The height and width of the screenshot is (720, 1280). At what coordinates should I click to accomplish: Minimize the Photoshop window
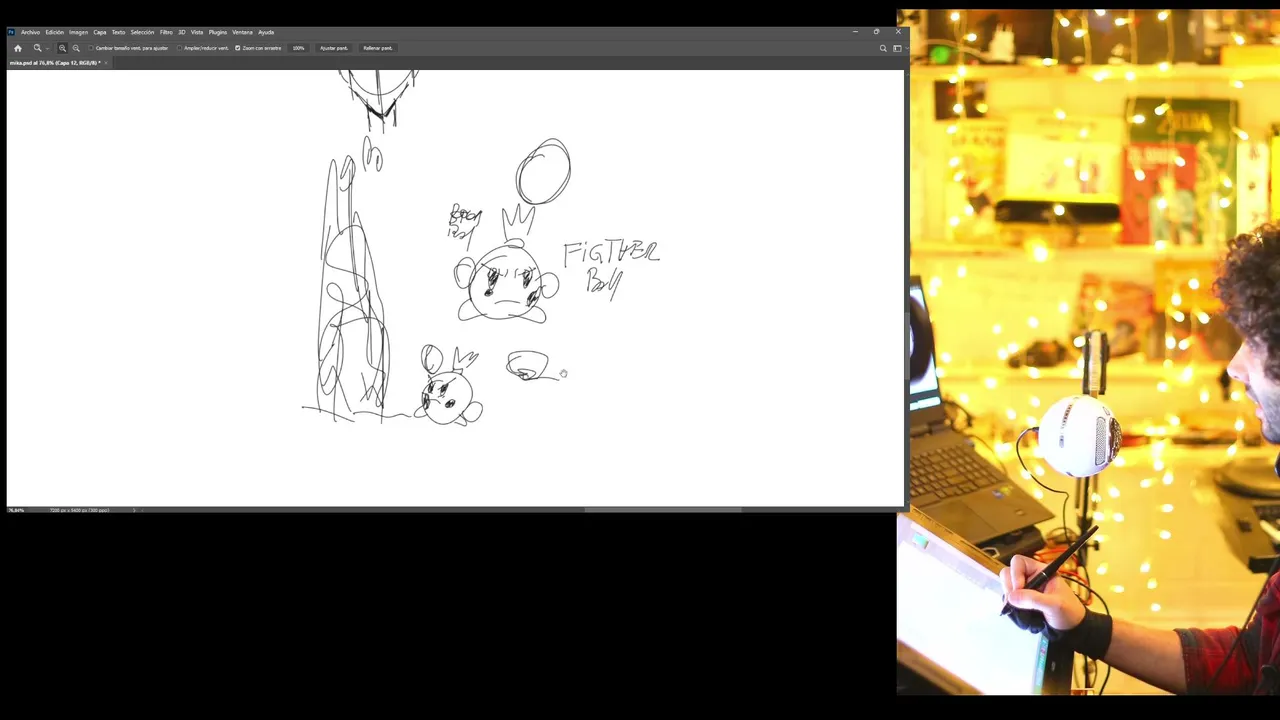click(x=855, y=32)
